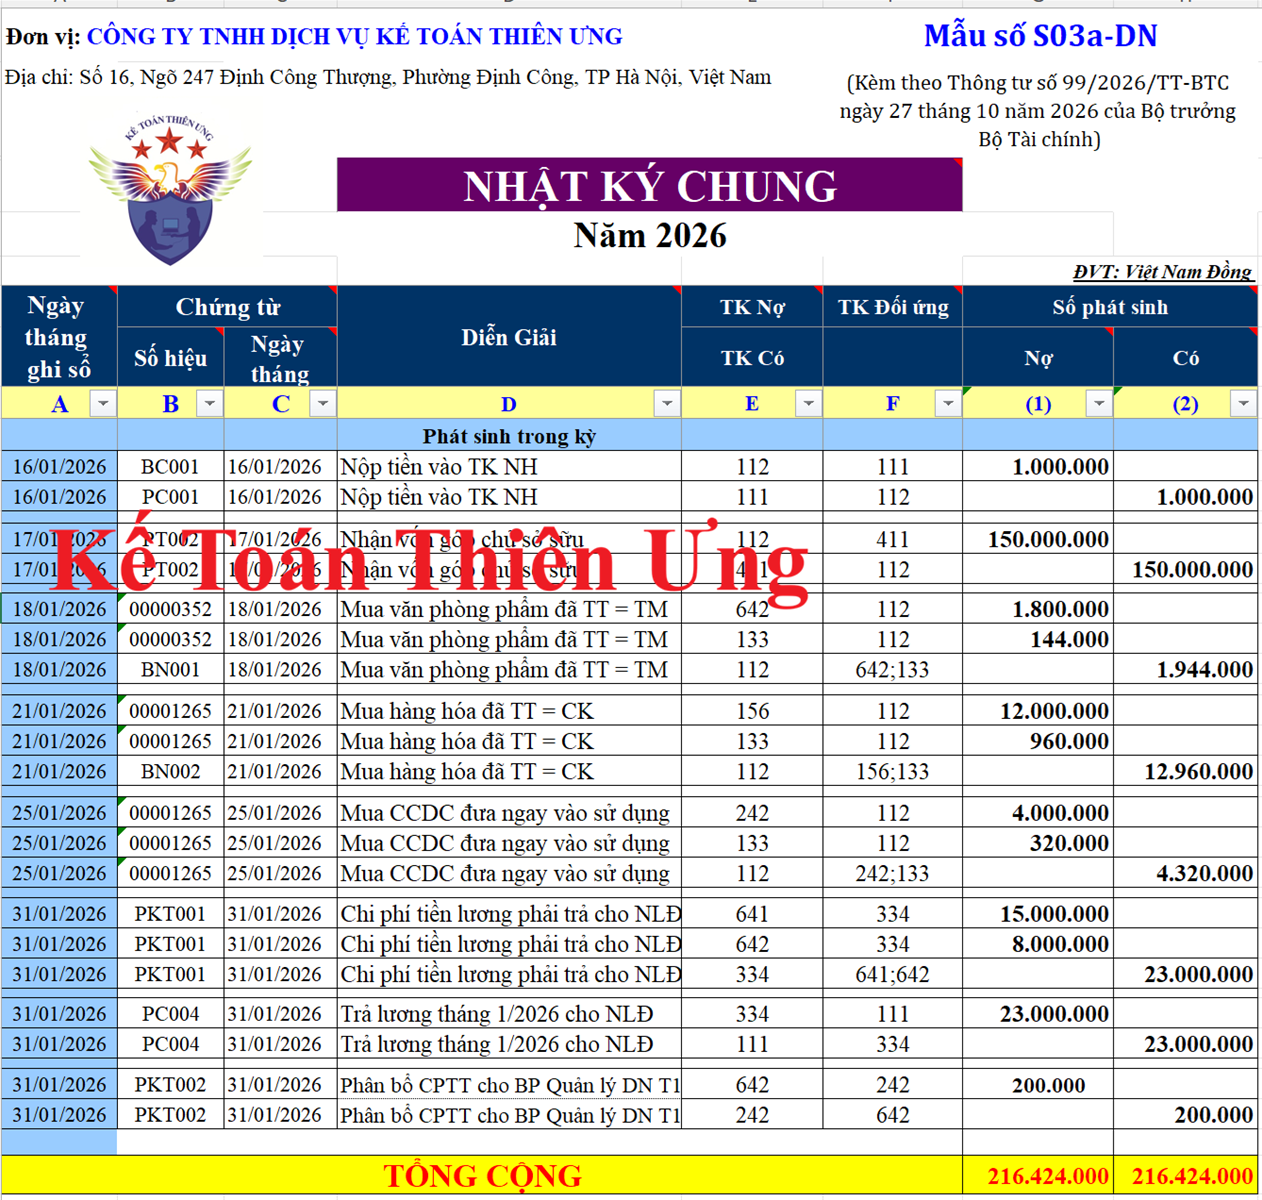Open the filter dropdown for column A
The width and height of the screenshot is (1262, 1200).
coord(102,403)
